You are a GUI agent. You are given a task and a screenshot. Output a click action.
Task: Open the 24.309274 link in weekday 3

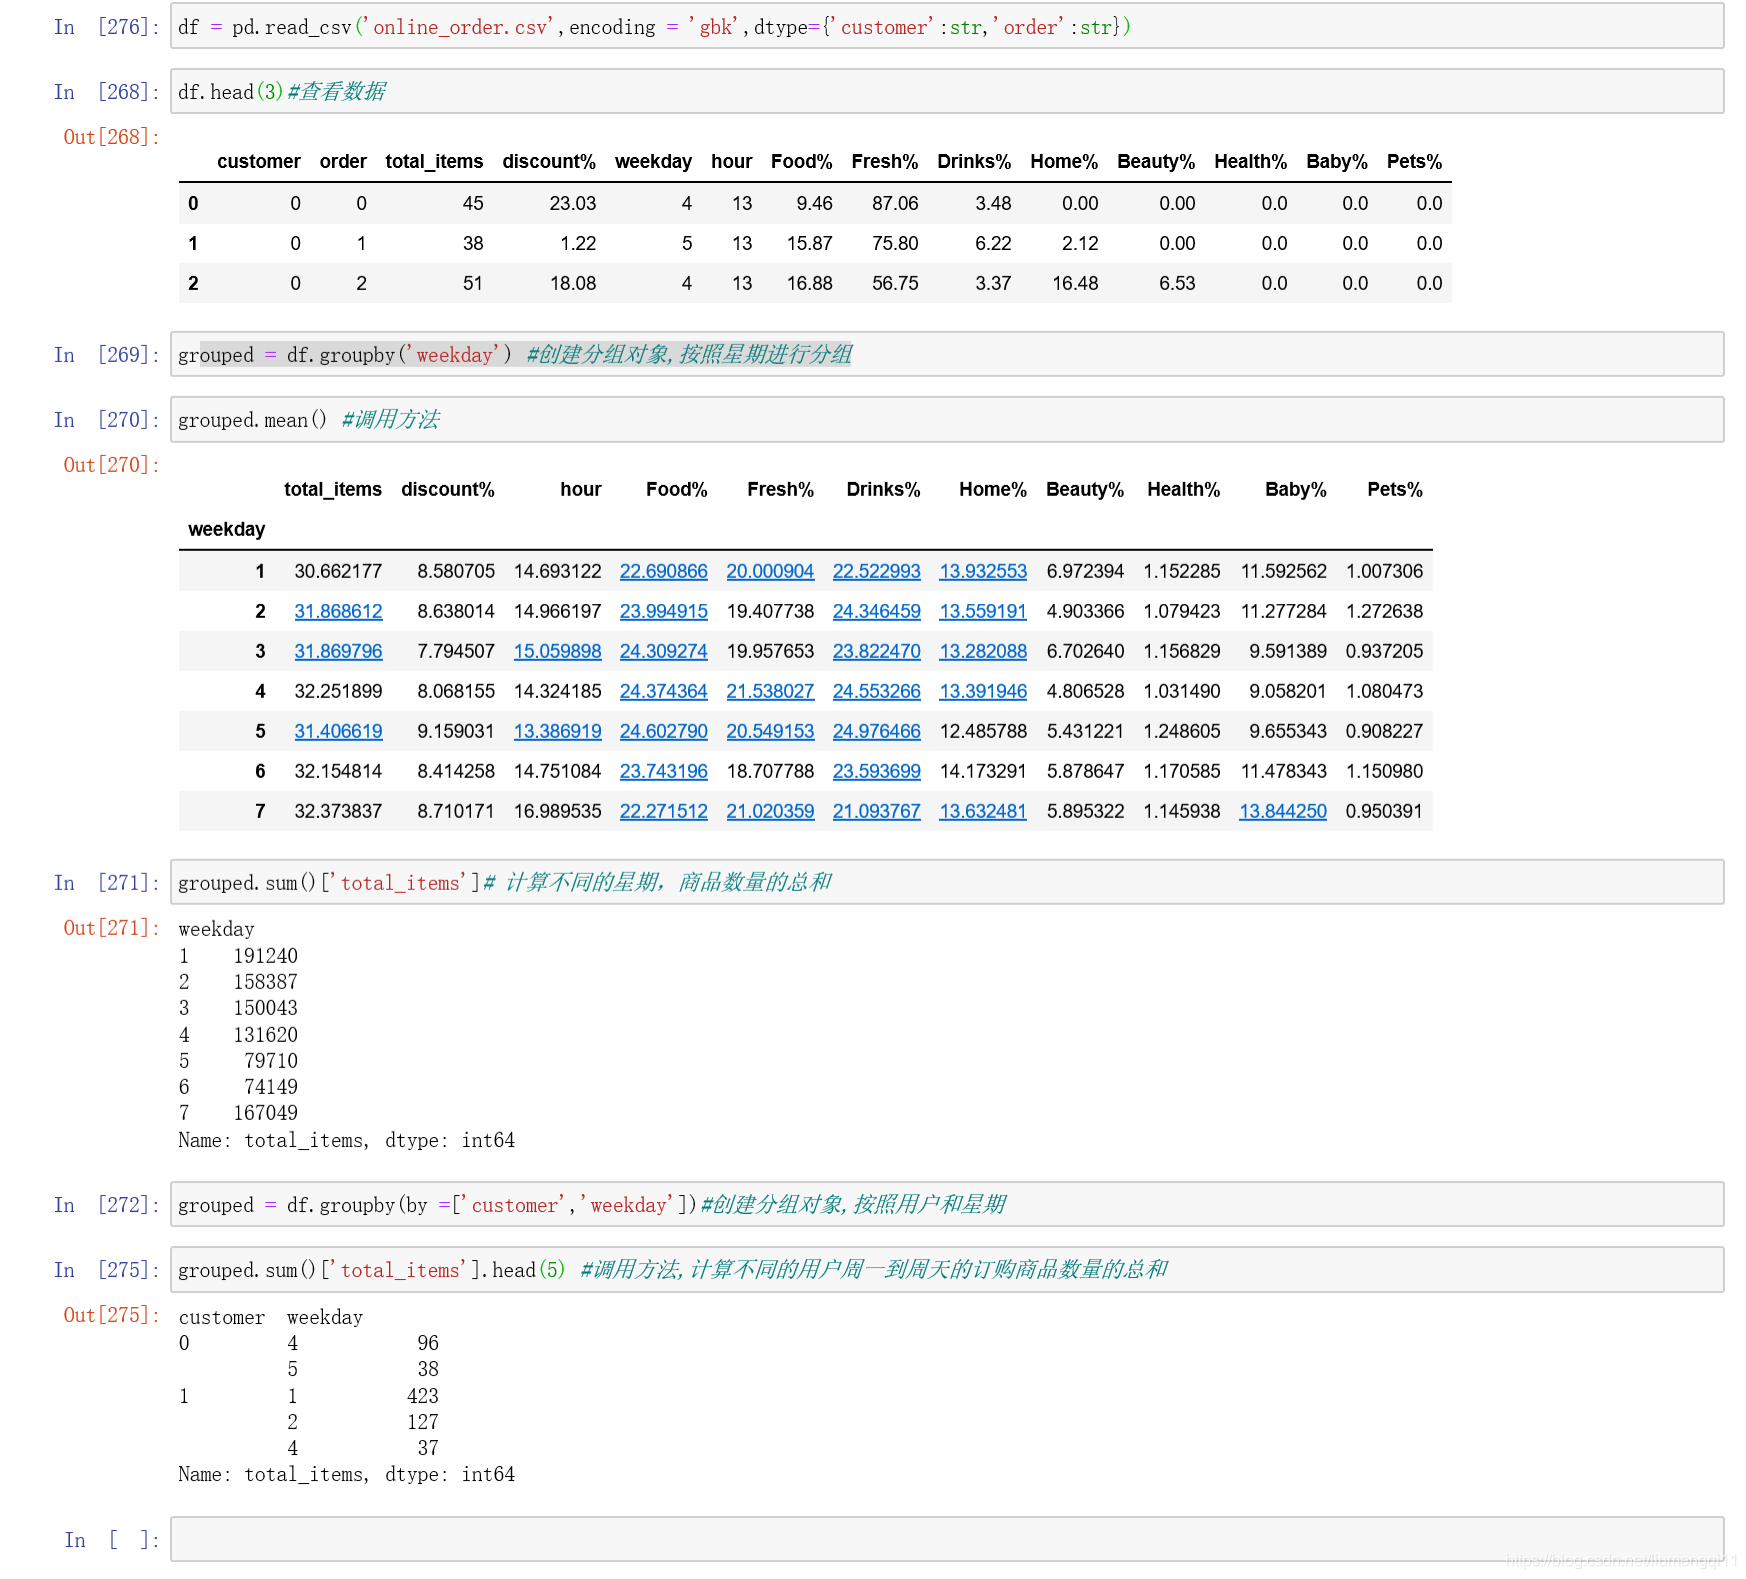click(663, 651)
